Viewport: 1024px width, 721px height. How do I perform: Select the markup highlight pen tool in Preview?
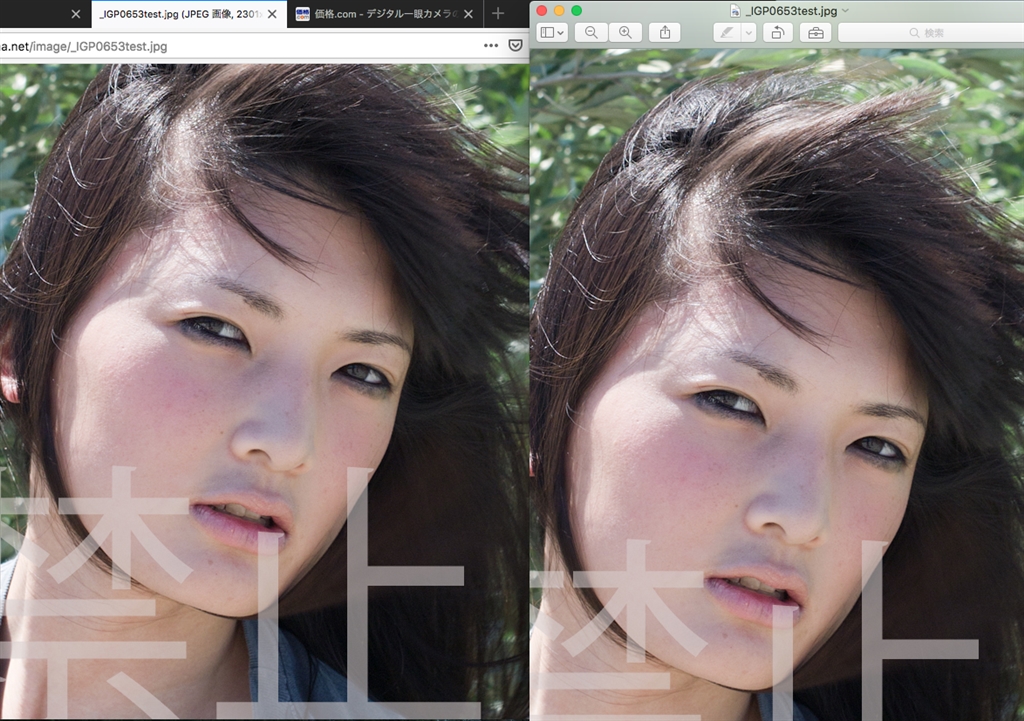[727, 33]
